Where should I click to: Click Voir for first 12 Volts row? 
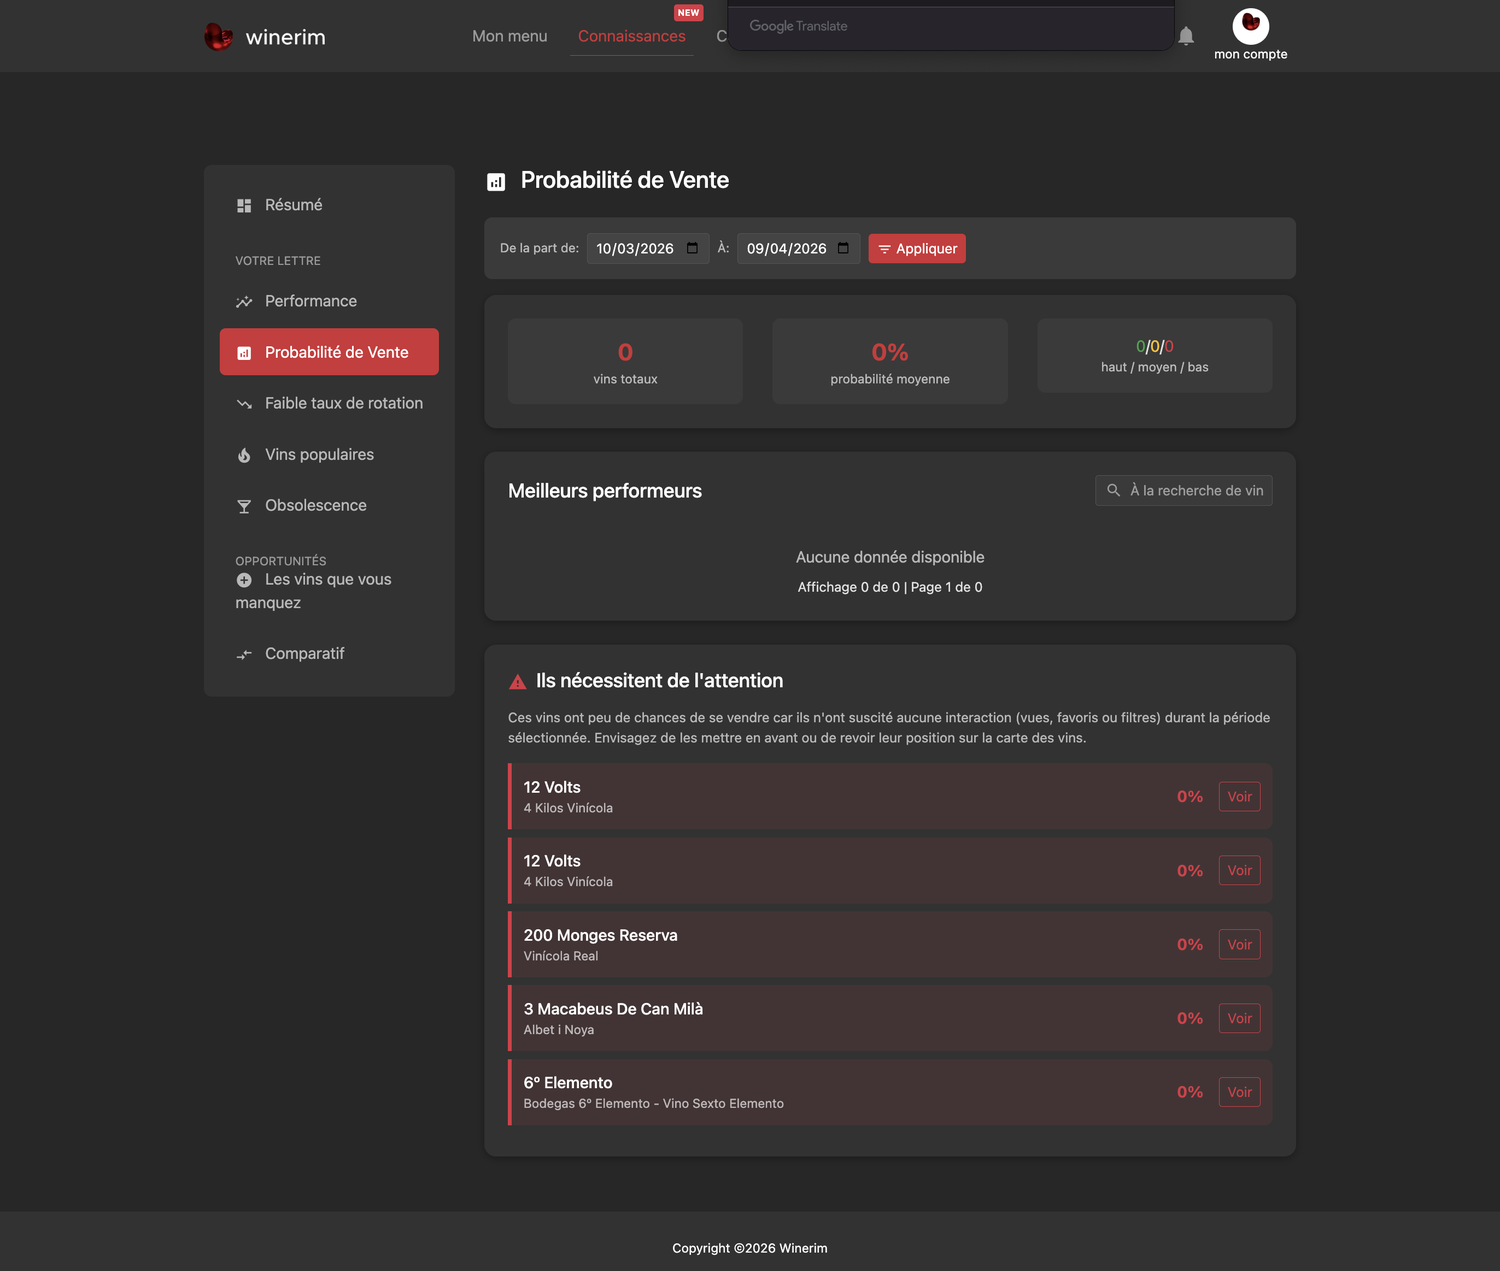1240,797
